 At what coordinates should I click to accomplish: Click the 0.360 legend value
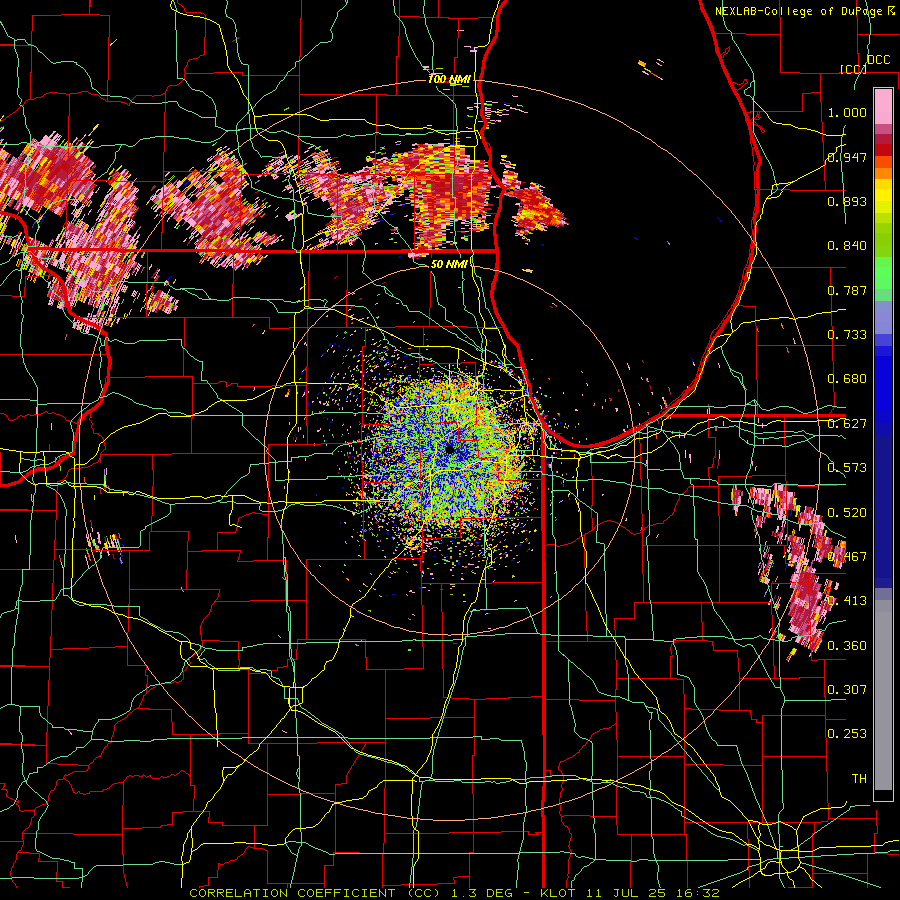[x=847, y=646]
